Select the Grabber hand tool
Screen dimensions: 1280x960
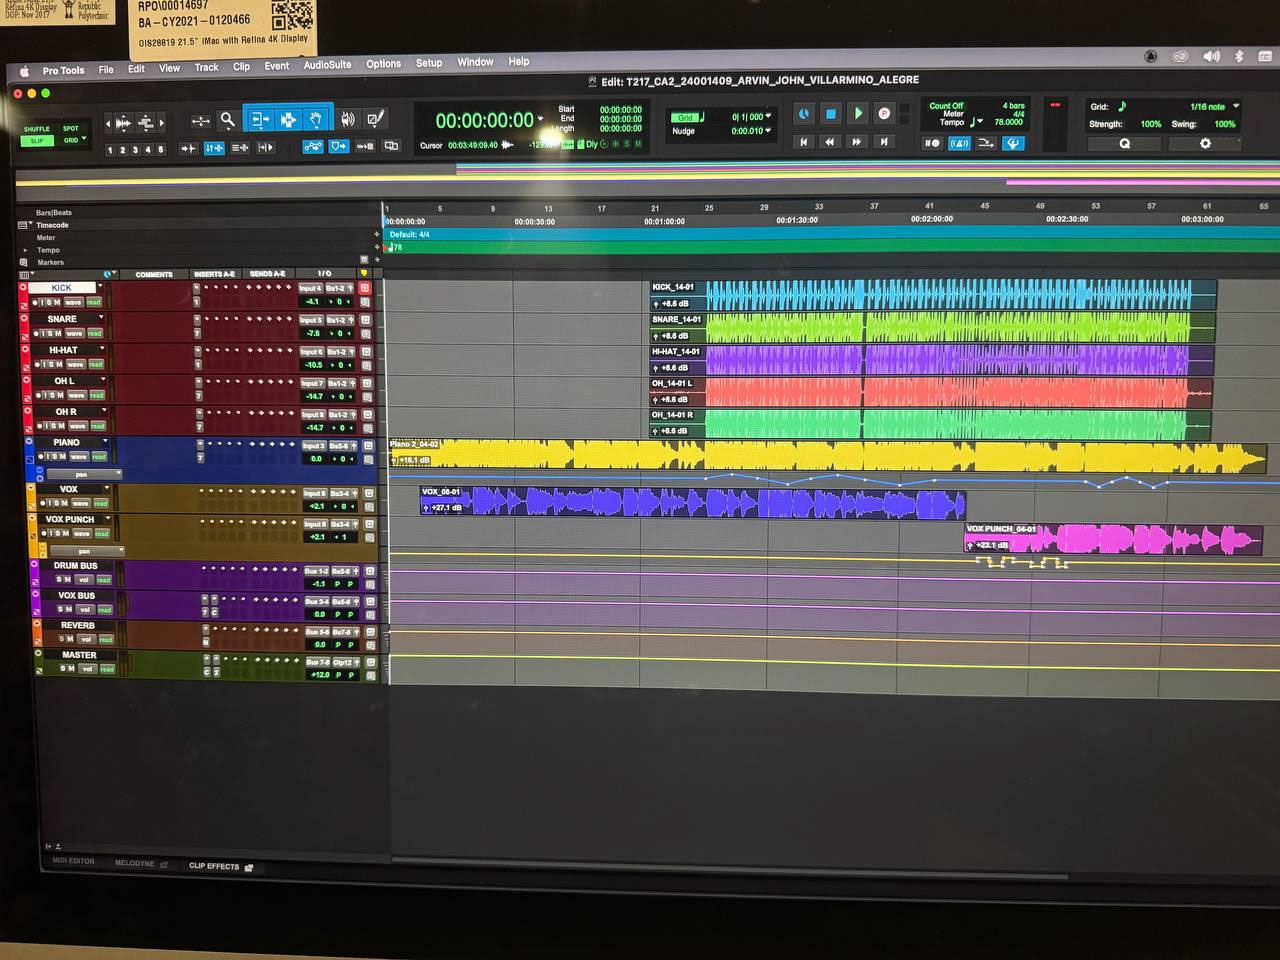315,120
